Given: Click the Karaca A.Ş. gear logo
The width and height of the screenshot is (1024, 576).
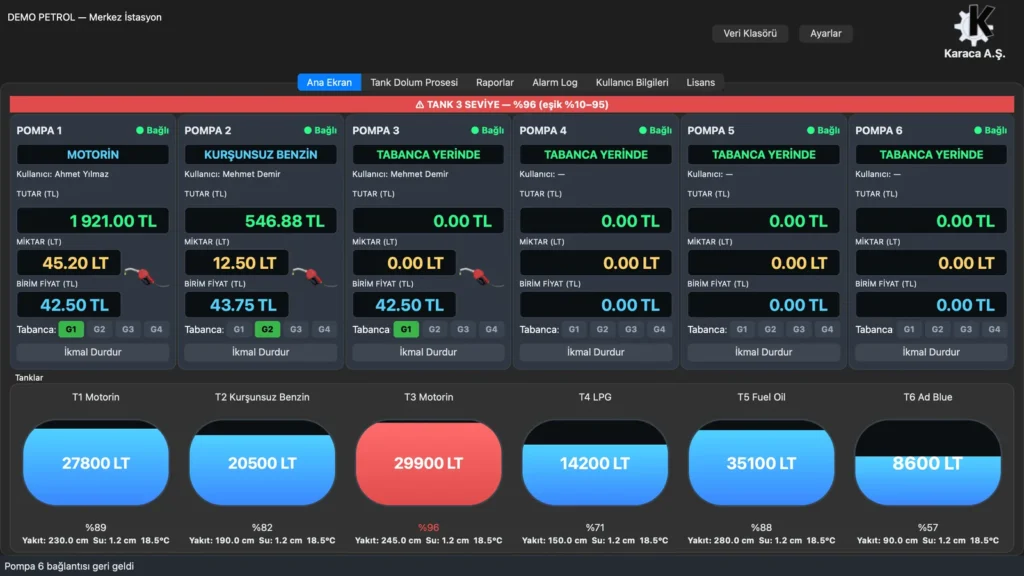Looking at the screenshot, I should tap(974, 25).
